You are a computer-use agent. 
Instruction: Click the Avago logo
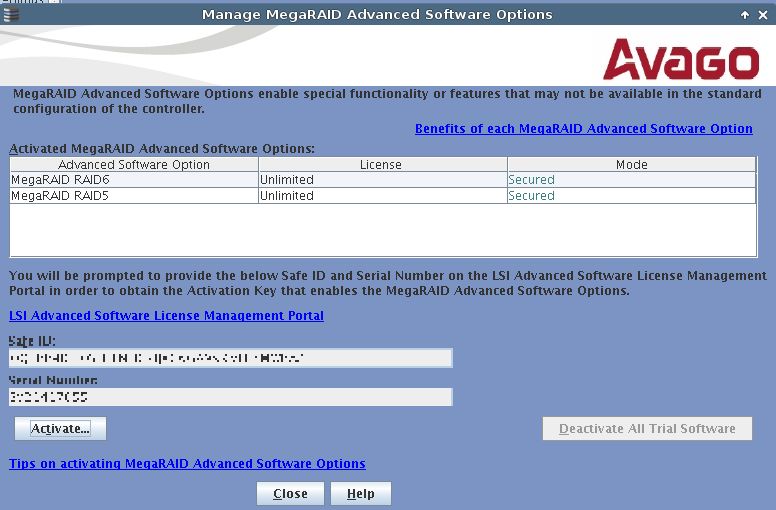pos(681,59)
